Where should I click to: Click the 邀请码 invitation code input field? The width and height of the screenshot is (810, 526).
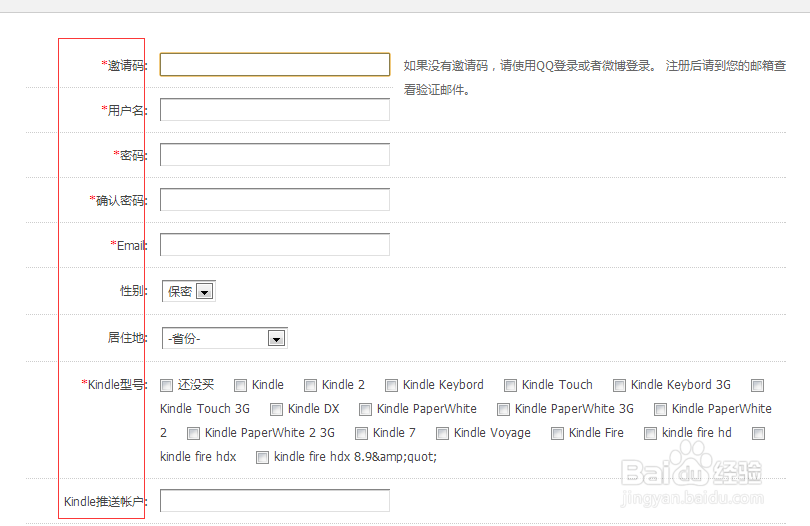[x=275, y=65]
